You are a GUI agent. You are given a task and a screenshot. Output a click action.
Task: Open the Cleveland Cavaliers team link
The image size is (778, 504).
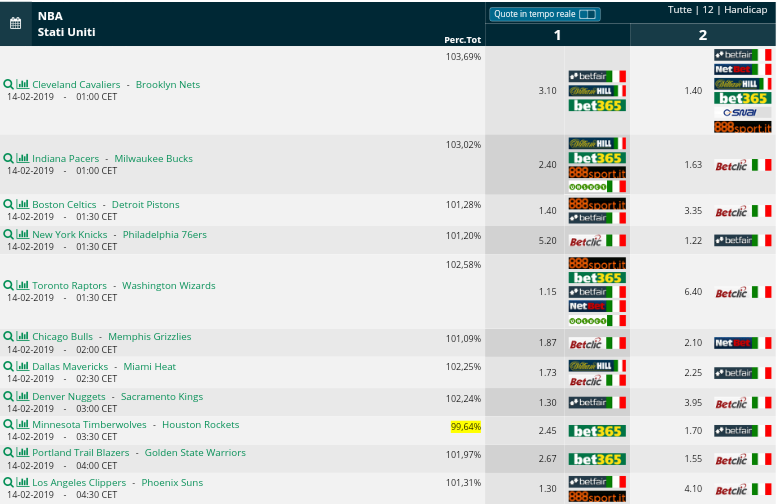[76, 84]
